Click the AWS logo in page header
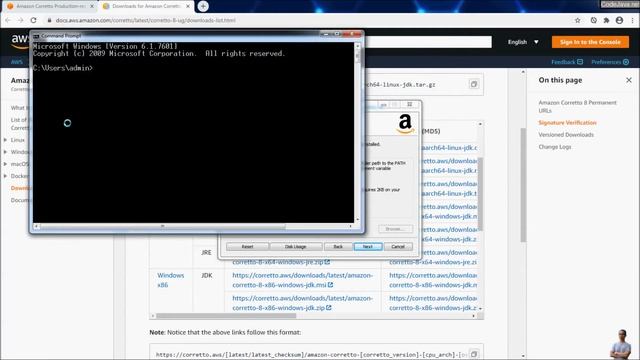The height and width of the screenshot is (360, 640). [x=20, y=41]
